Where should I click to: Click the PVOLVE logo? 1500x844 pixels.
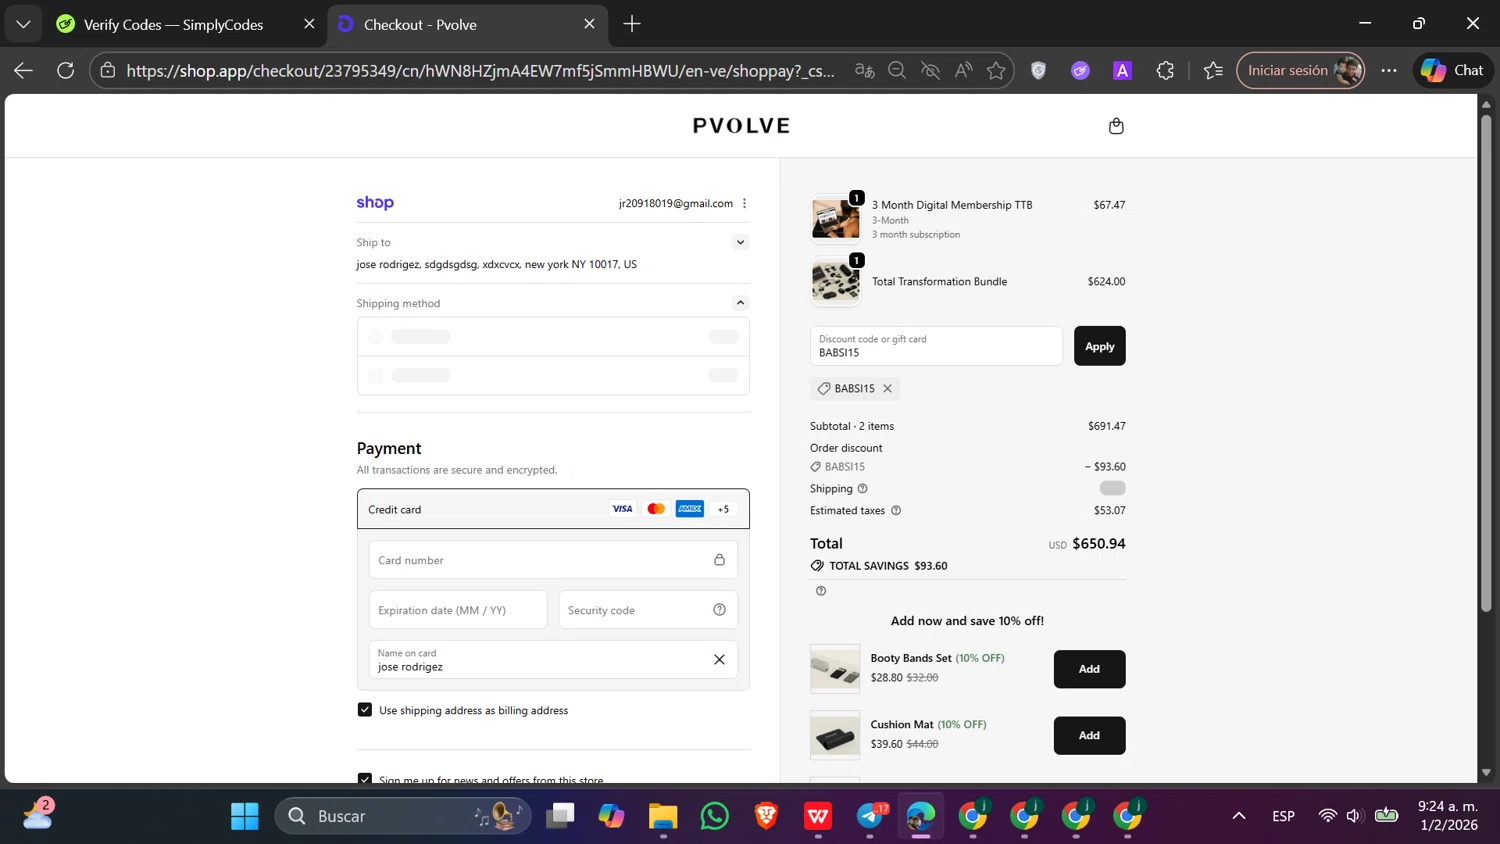coord(741,126)
